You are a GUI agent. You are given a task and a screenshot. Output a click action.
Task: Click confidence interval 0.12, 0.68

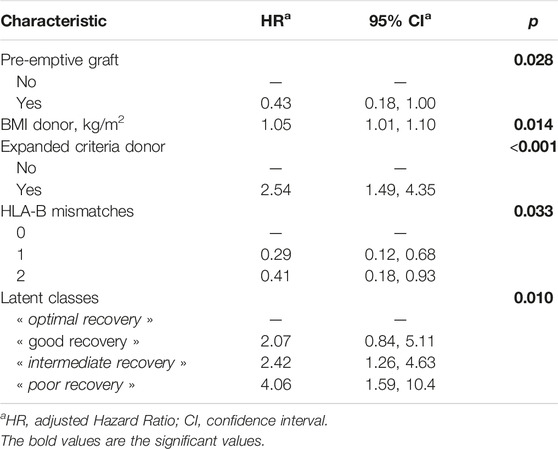point(400,255)
